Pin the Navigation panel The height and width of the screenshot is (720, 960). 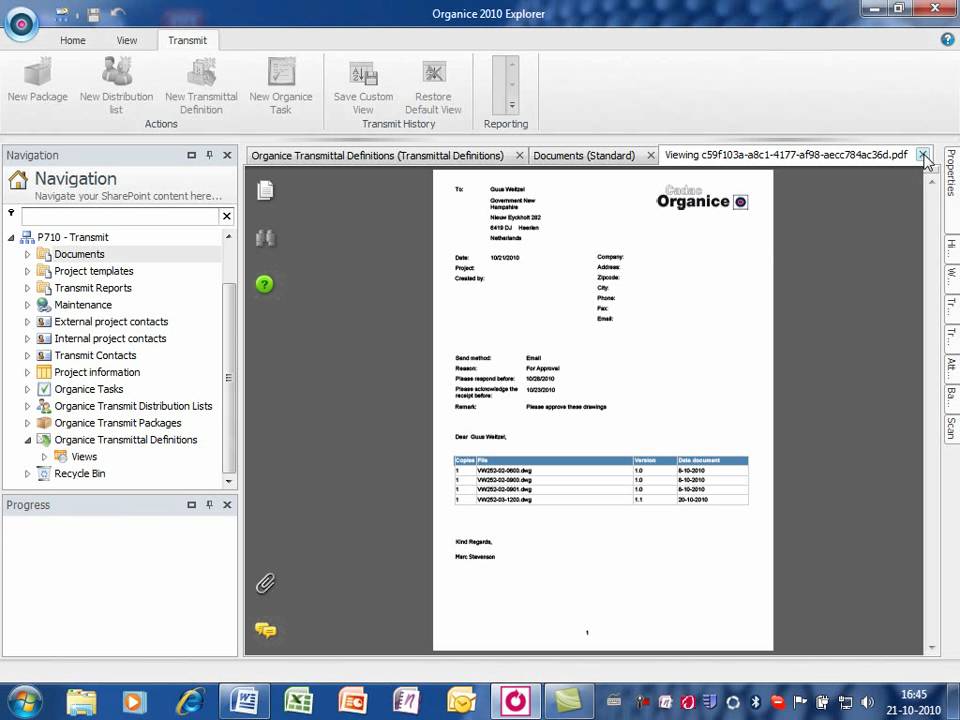click(209, 155)
